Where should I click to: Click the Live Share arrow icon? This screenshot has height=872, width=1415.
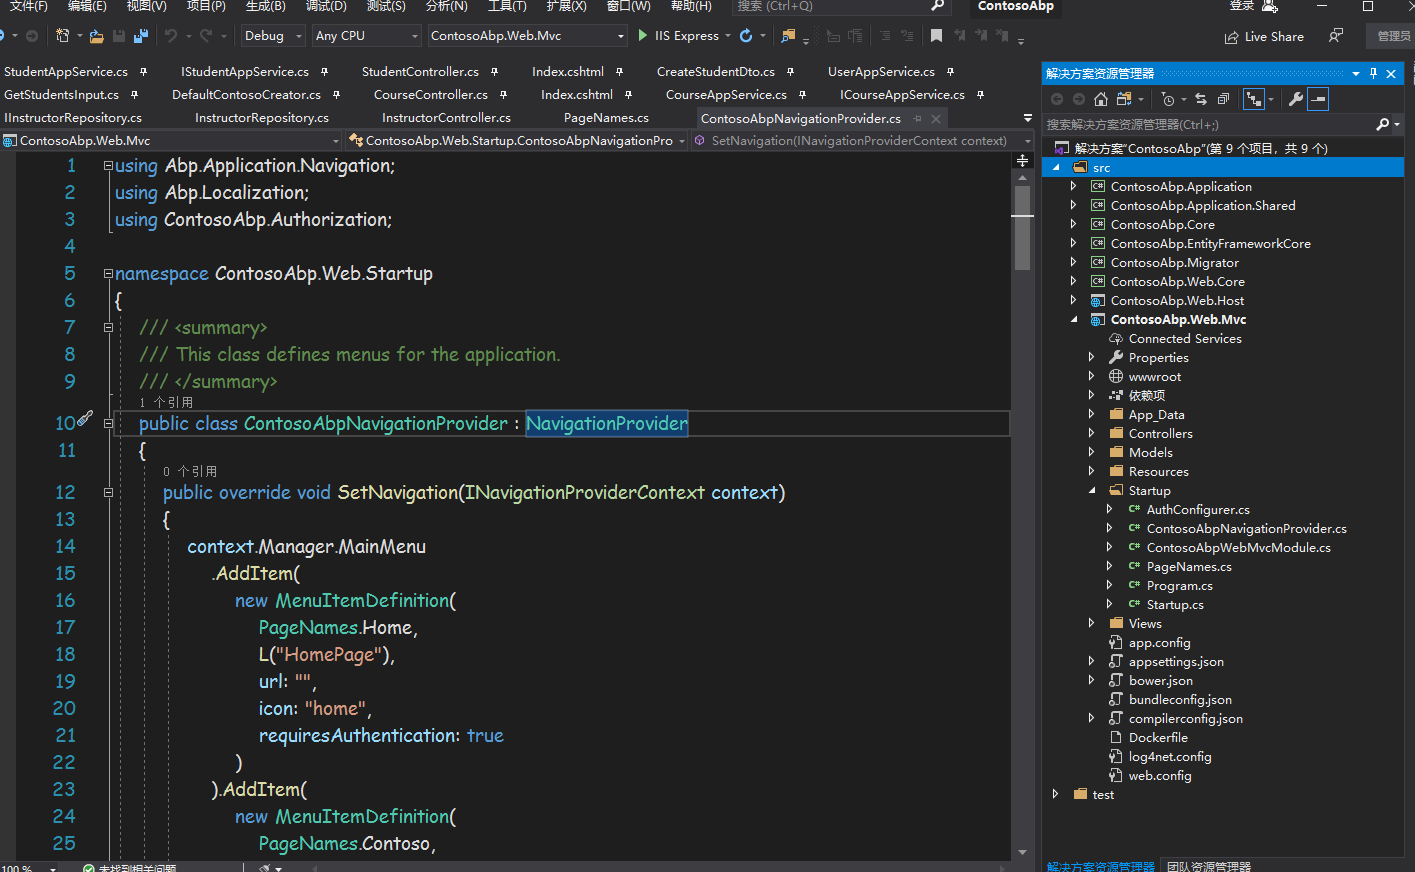click(x=1232, y=37)
